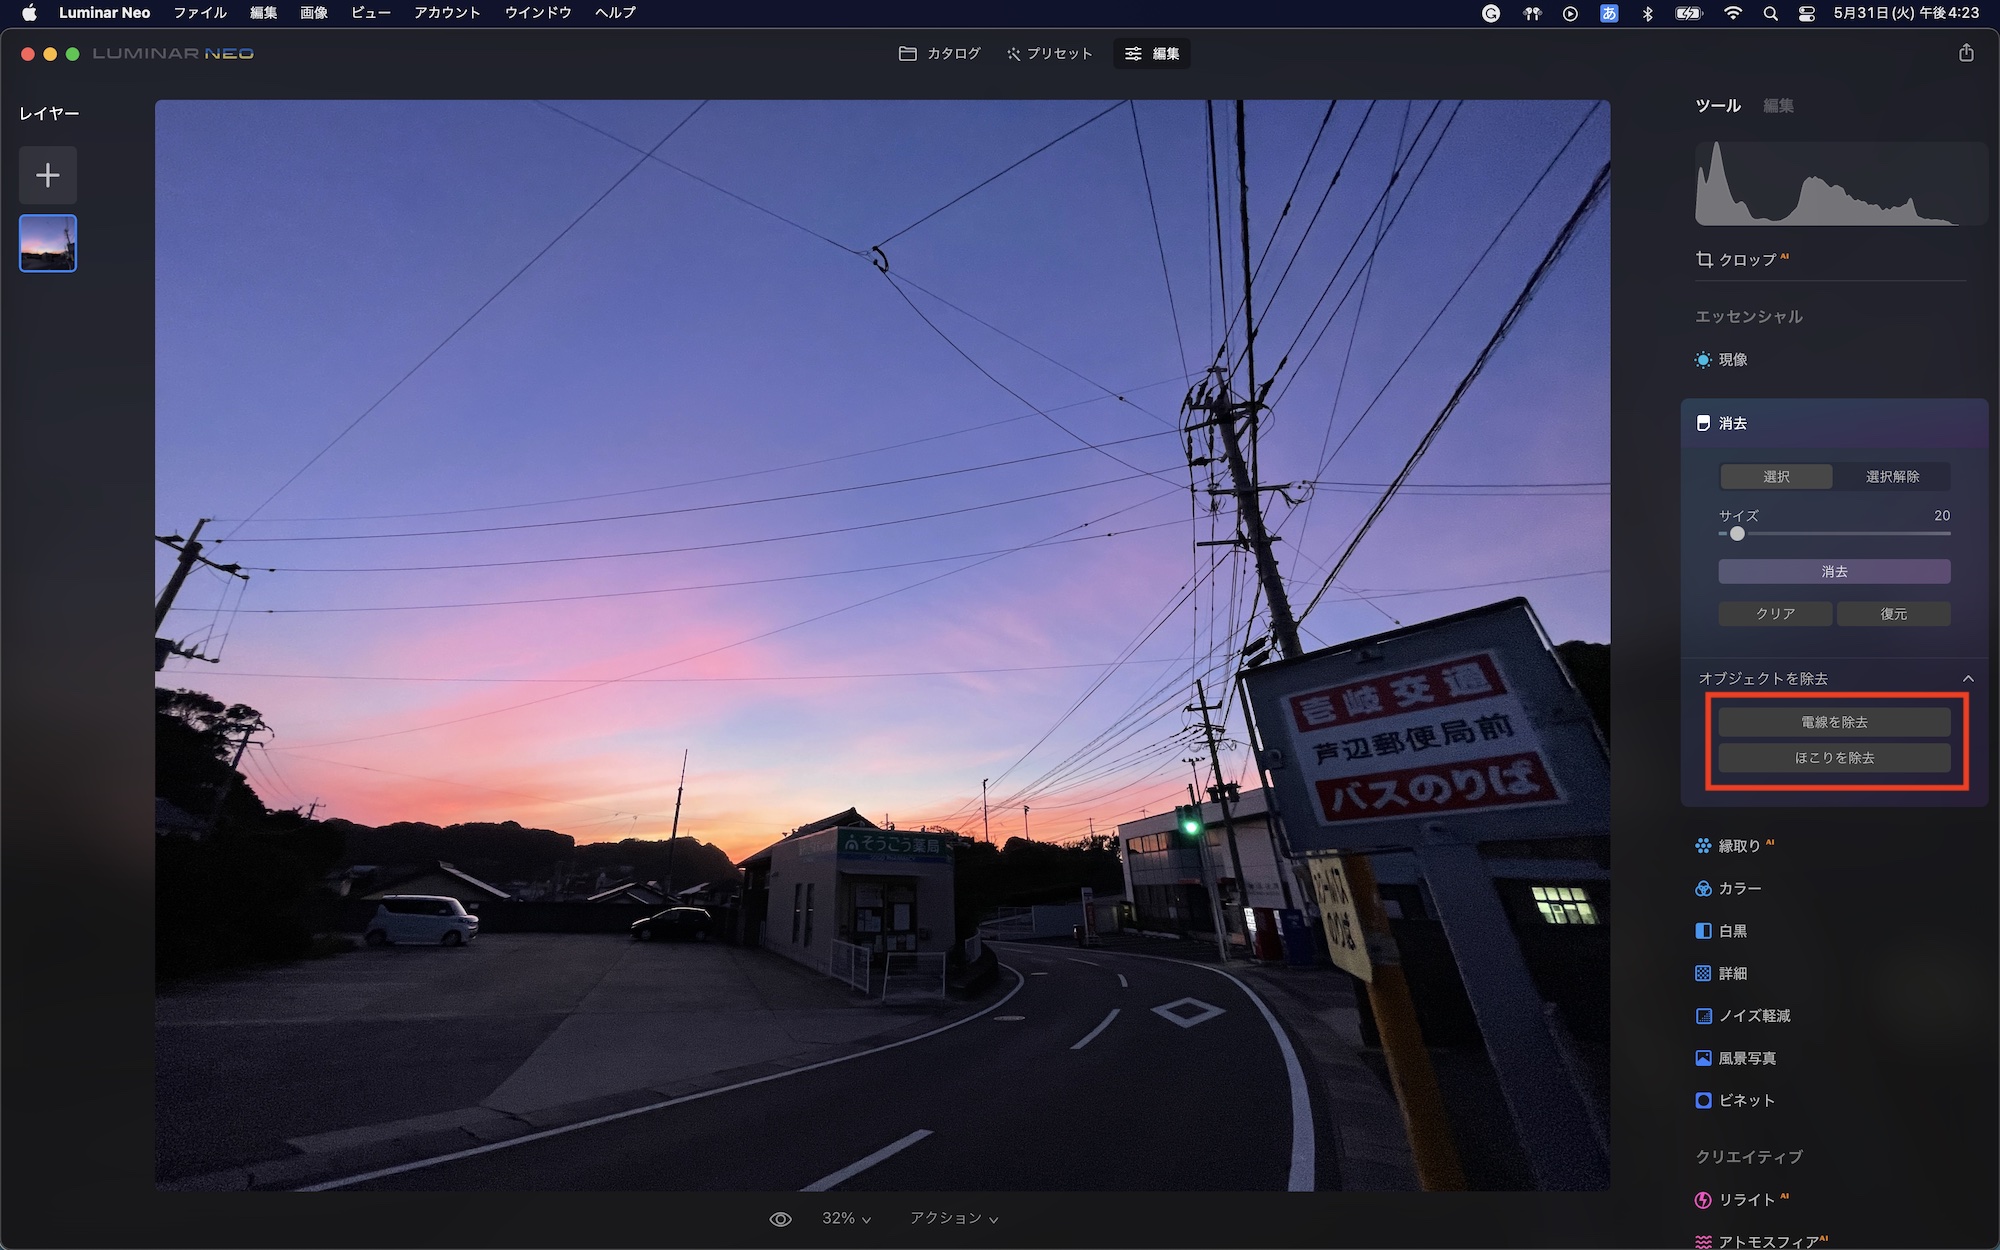Open the ビュー menu in menu bar
The image size is (2000, 1250).
pyautogui.click(x=370, y=13)
